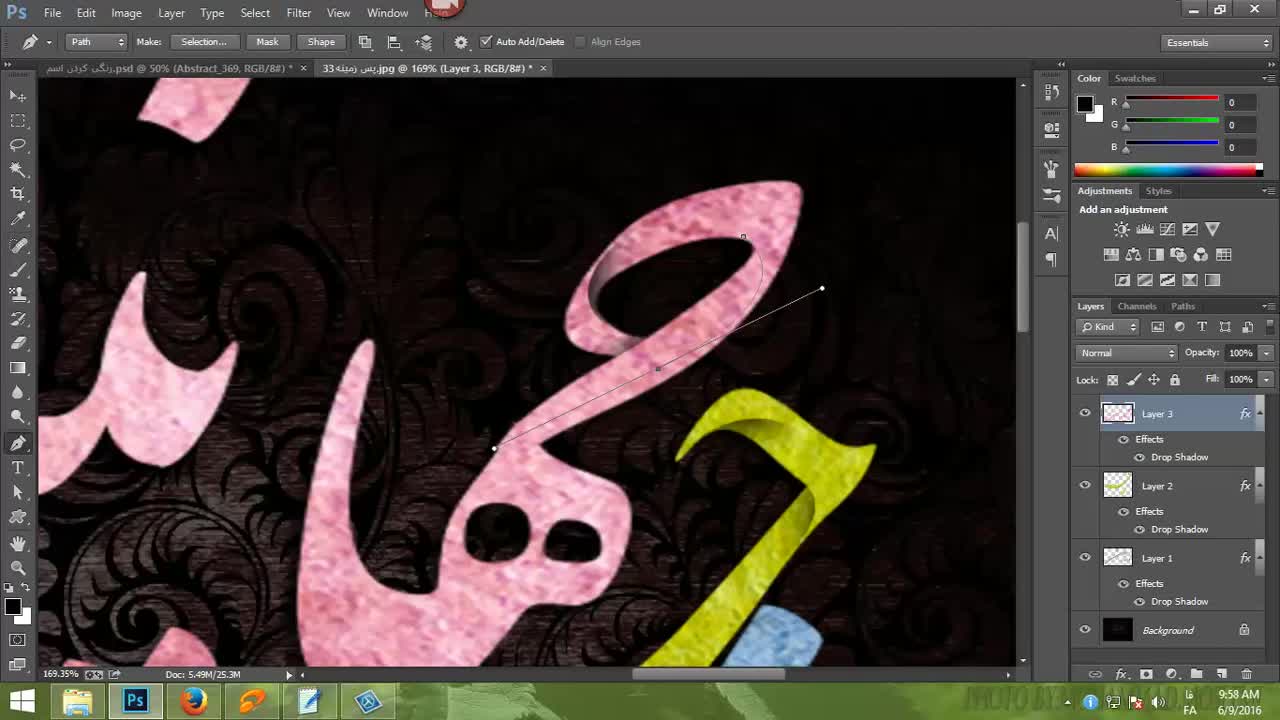Pick the Eyedropper tool

click(x=18, y=219)
